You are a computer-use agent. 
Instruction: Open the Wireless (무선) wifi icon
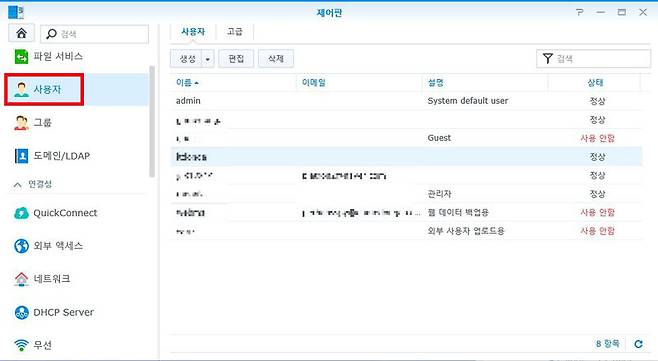coord(21,345)
